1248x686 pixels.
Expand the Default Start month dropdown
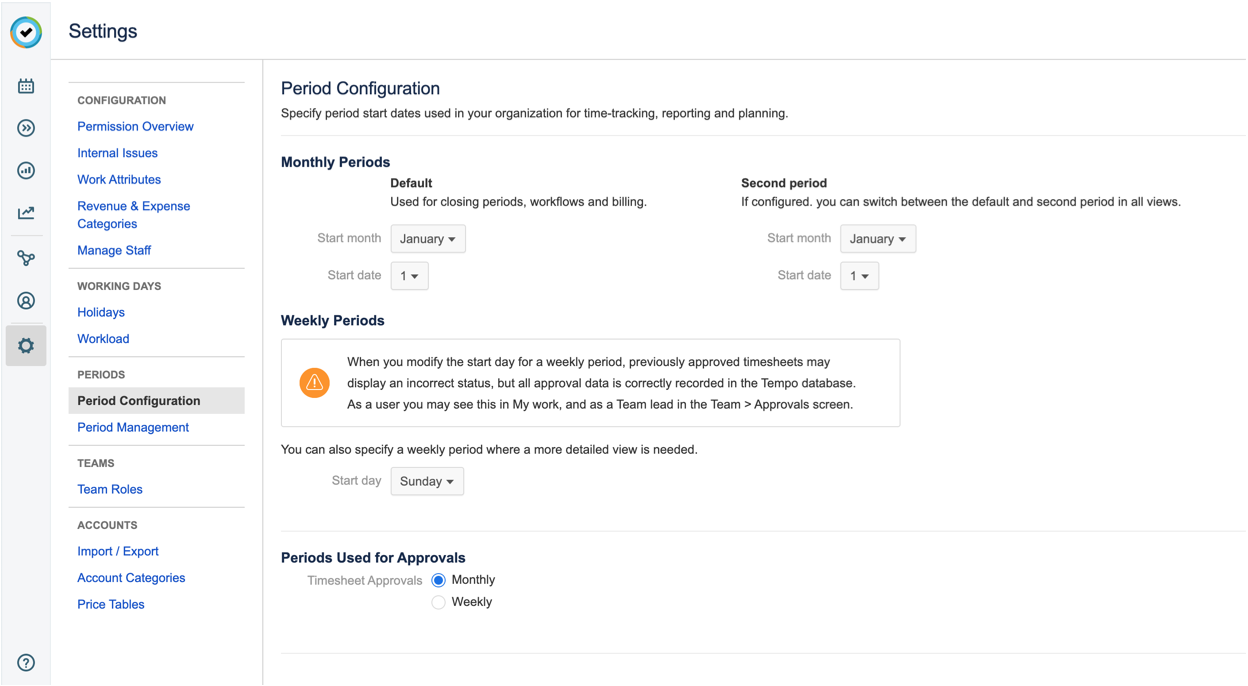[427, 239]
